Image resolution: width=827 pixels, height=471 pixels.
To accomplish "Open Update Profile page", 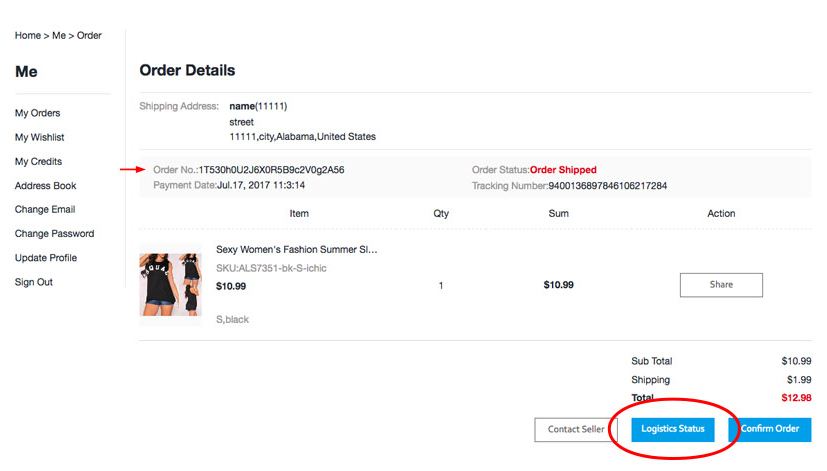I will point(46,258).
